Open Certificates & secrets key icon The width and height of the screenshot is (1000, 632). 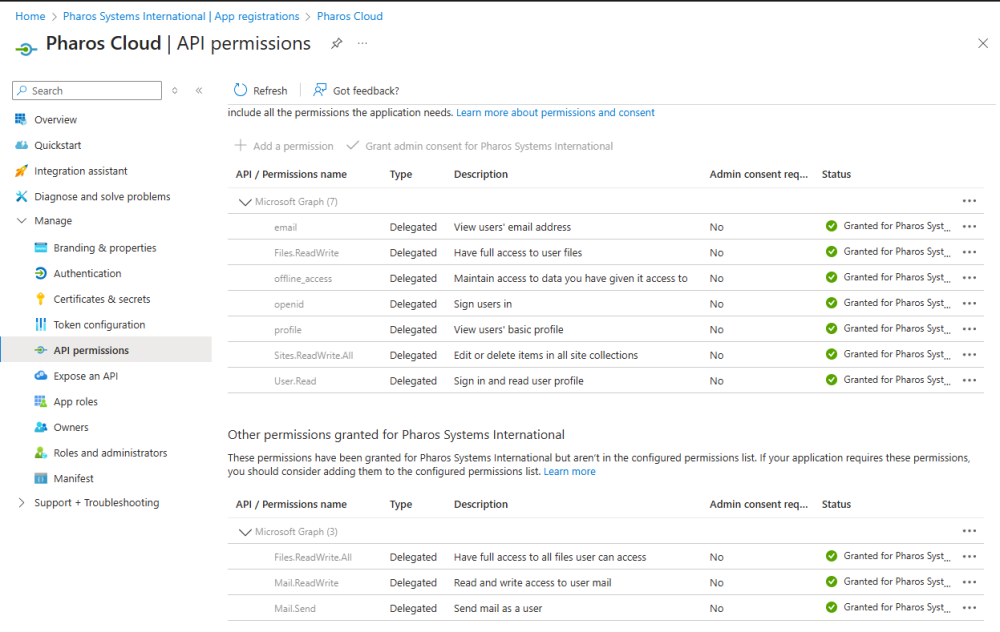(41, 299)
